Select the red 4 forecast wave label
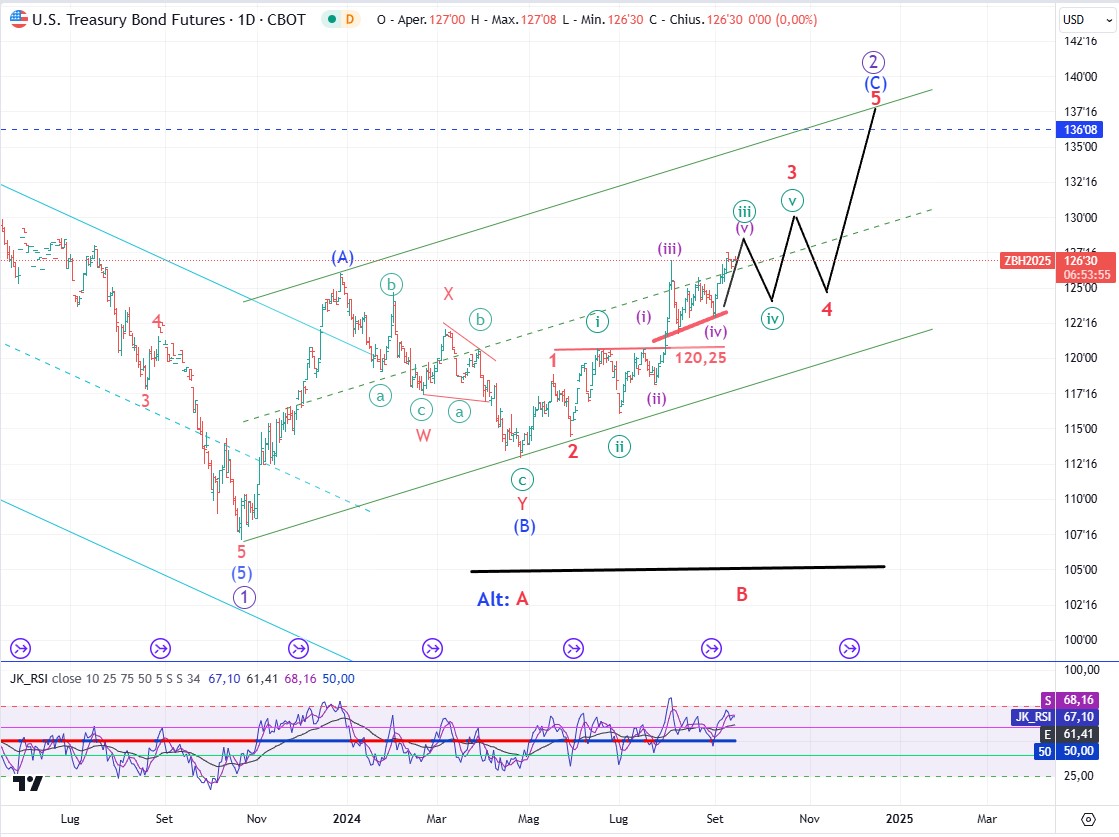 826,309
